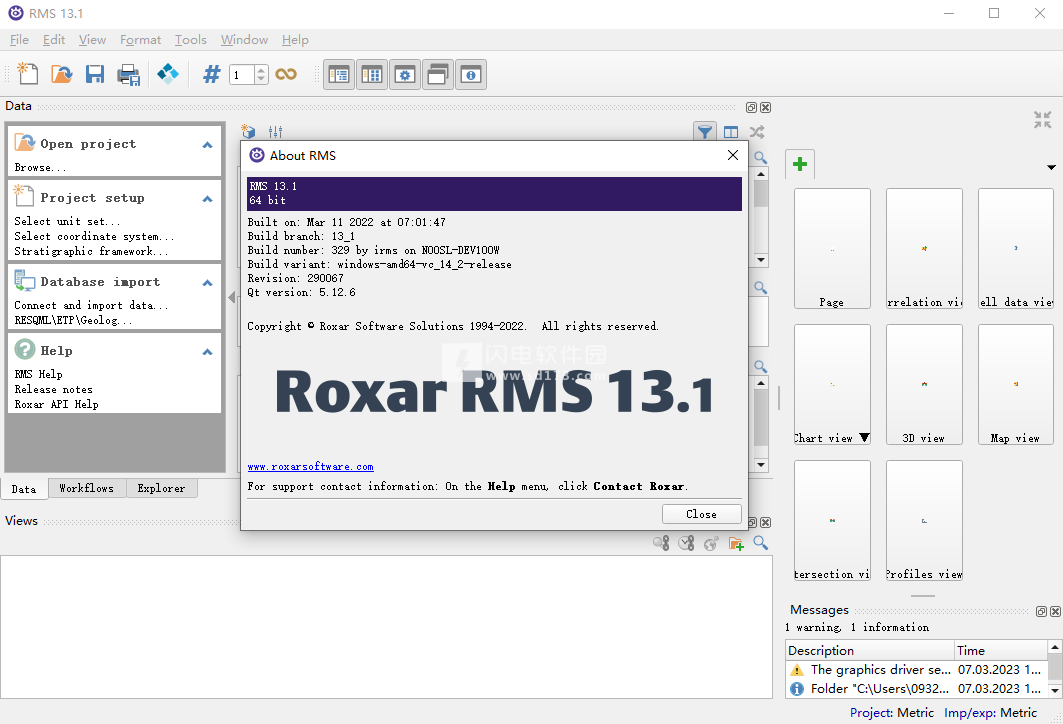The width and height of the screenshot is (1063, 724).
Task: Click the hash number sign icon
Action: click(x=212, y=74)
